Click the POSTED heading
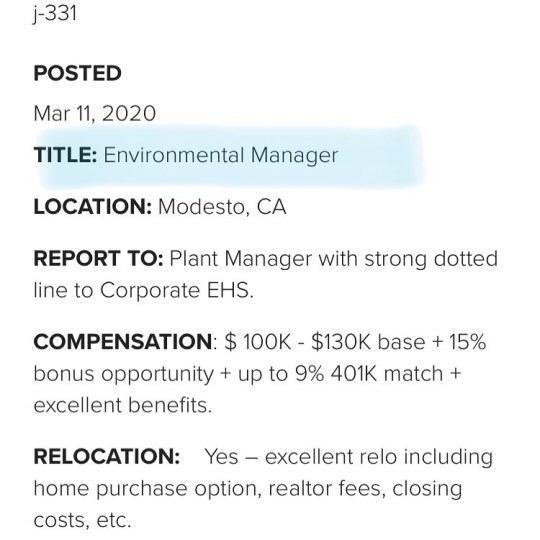 (77, 73)
